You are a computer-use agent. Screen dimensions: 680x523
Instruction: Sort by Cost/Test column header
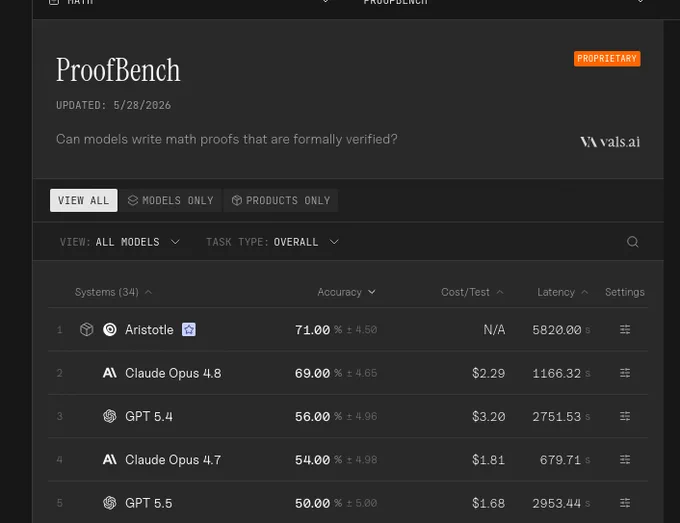coord(472,292)
